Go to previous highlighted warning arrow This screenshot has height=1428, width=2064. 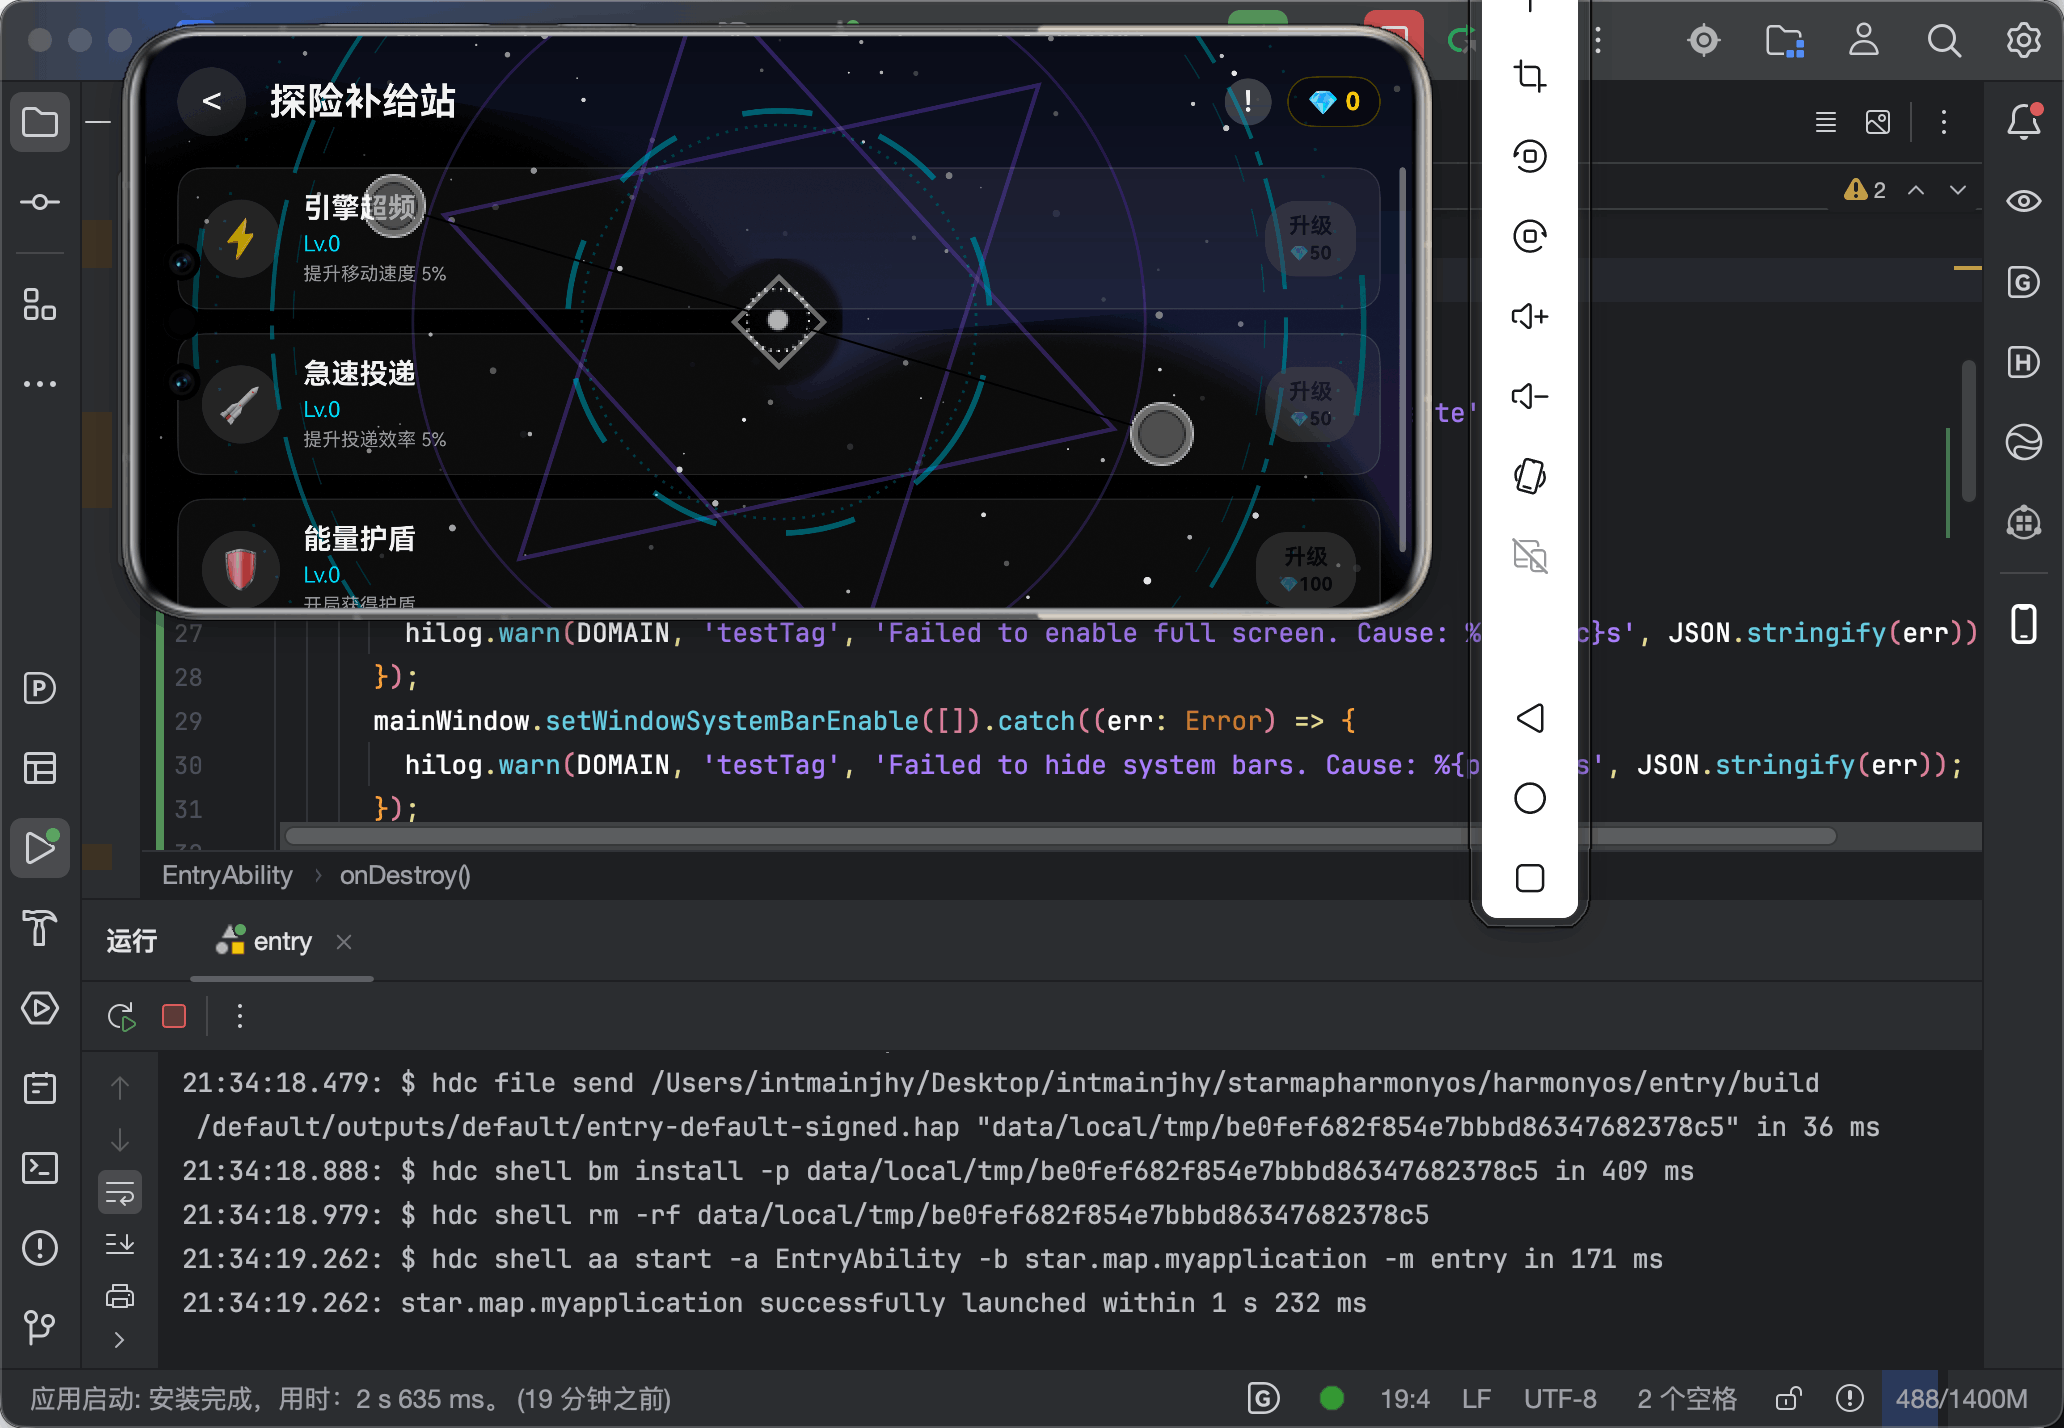point(1916,190)
